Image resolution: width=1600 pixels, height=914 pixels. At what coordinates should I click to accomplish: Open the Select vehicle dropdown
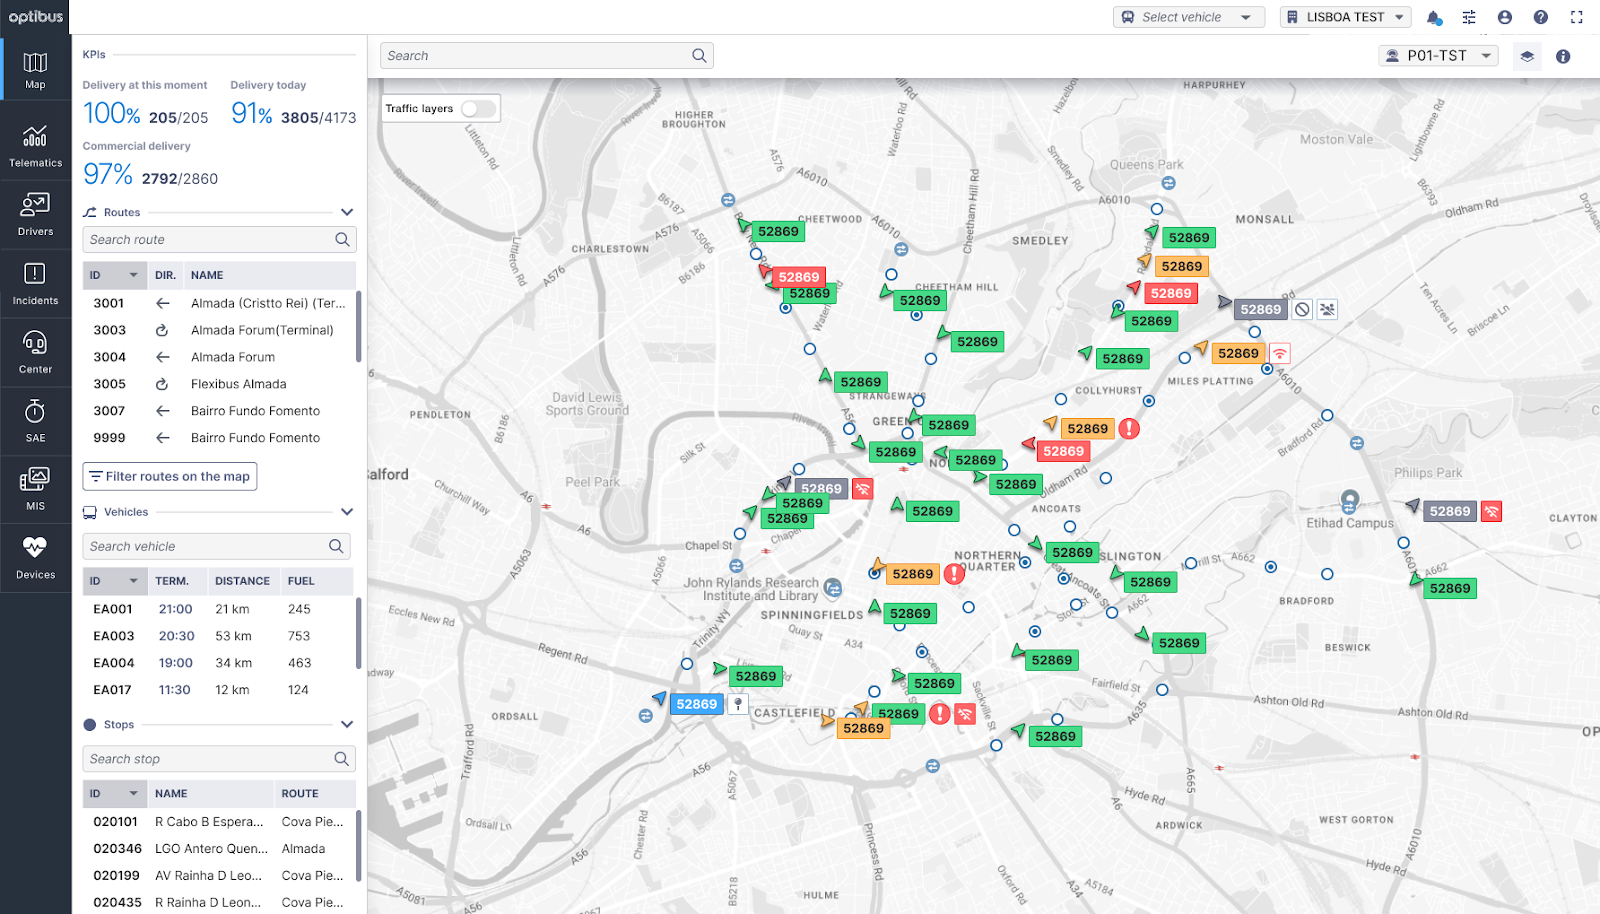click(1188, 16)
